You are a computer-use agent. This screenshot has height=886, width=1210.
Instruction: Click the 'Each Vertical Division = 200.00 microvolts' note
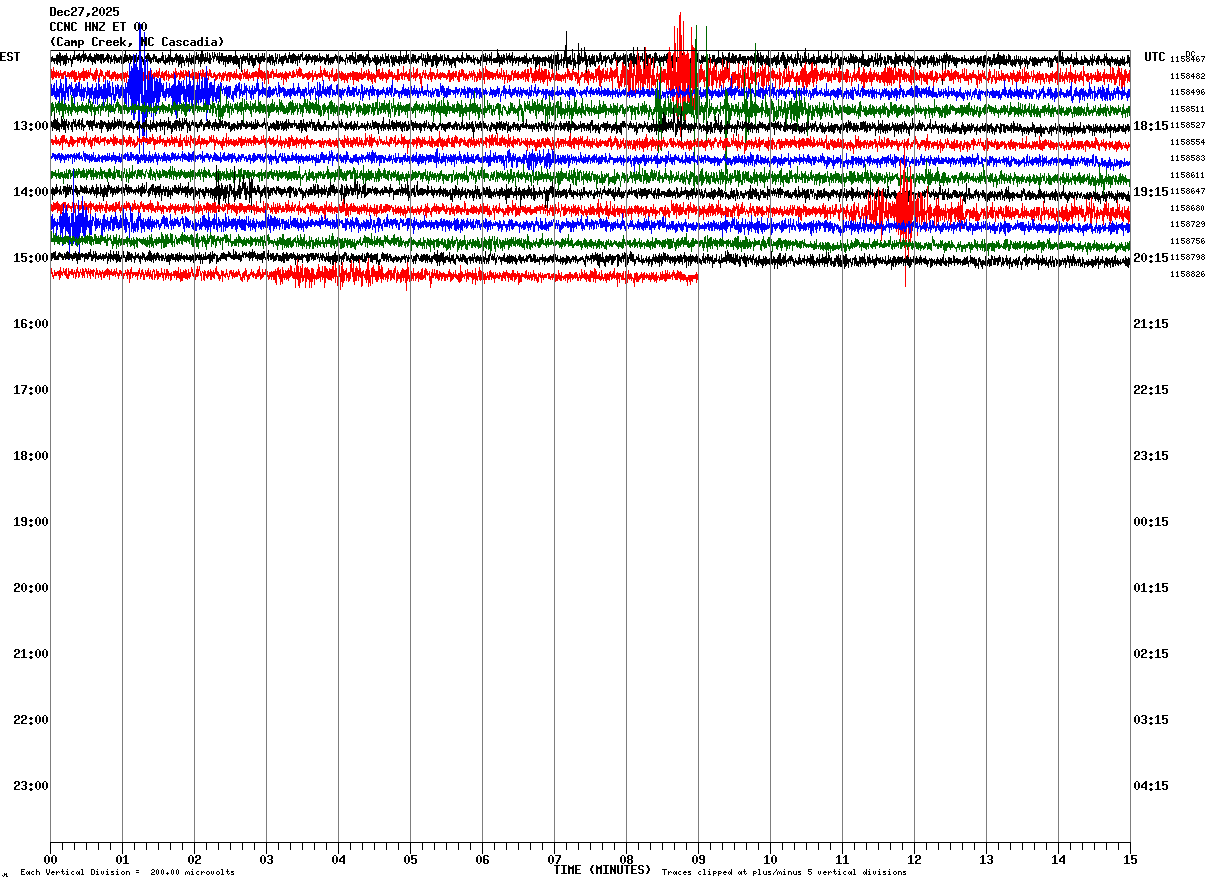(x=127, y=873)
